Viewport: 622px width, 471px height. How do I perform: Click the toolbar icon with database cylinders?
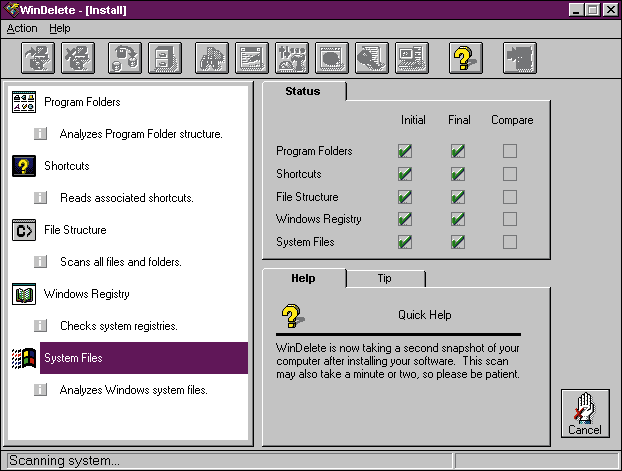125,58
